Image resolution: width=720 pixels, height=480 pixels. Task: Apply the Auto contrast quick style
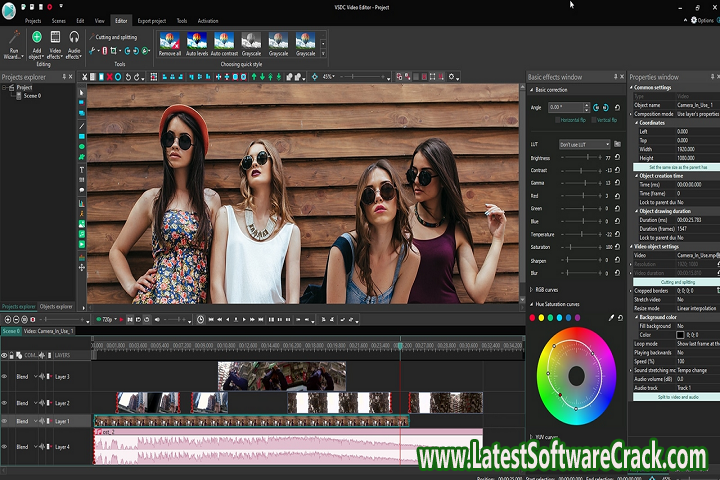tap(224, 42)
